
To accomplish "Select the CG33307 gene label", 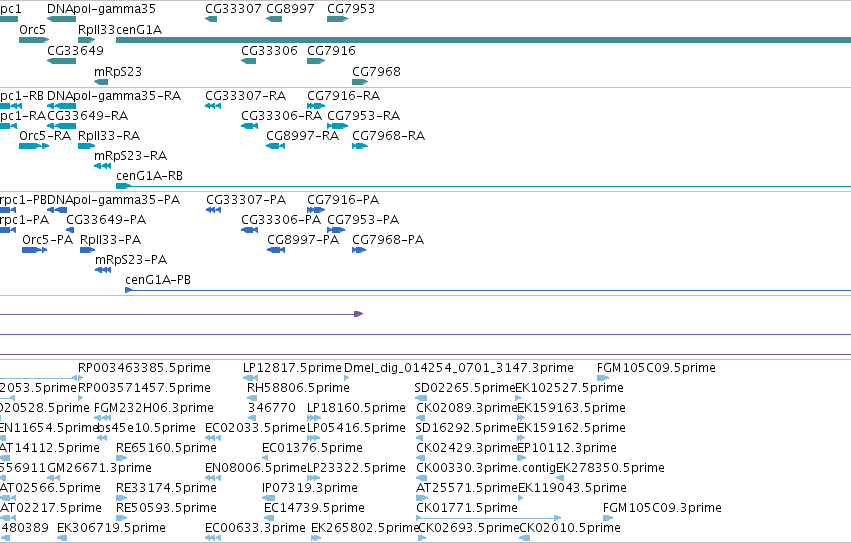I will (233, 9).
